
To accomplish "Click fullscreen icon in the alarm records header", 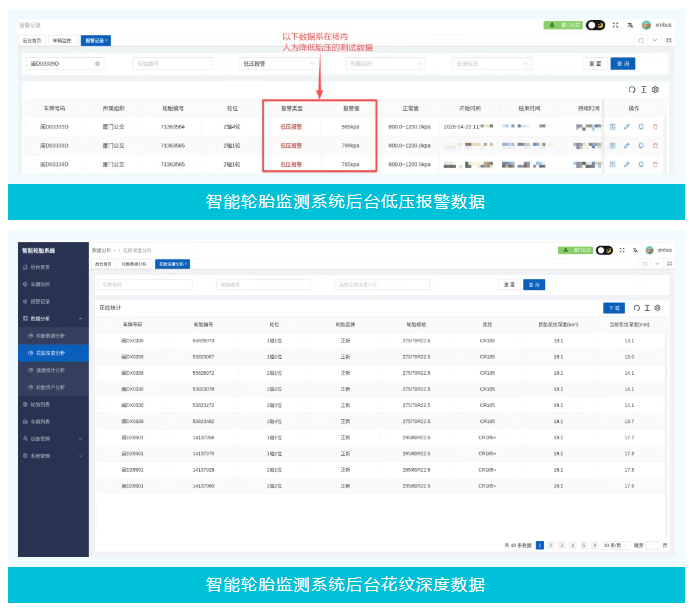I will pyautogui.click(x=615, y=25).
